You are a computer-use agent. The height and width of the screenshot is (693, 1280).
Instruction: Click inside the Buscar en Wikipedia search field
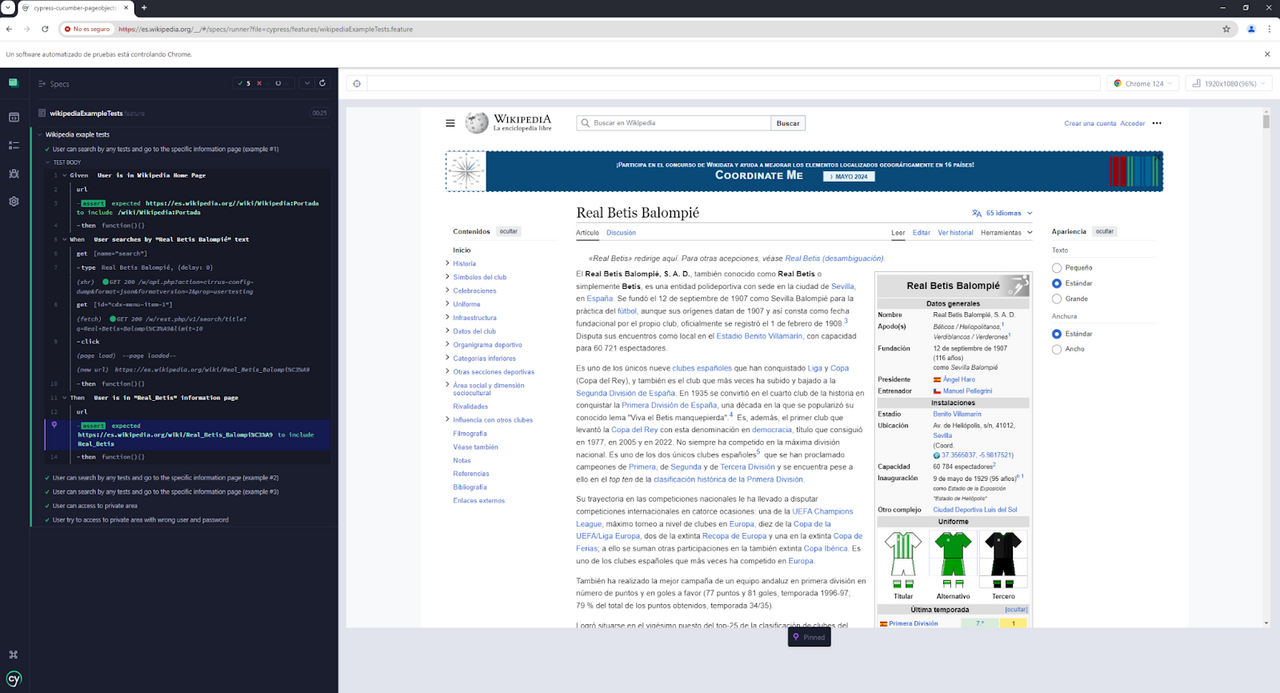click(660, 122)
